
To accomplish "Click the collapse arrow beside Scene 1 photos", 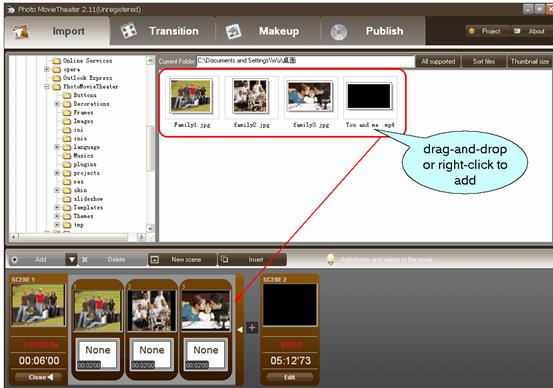I will click(x=240, y=330).
